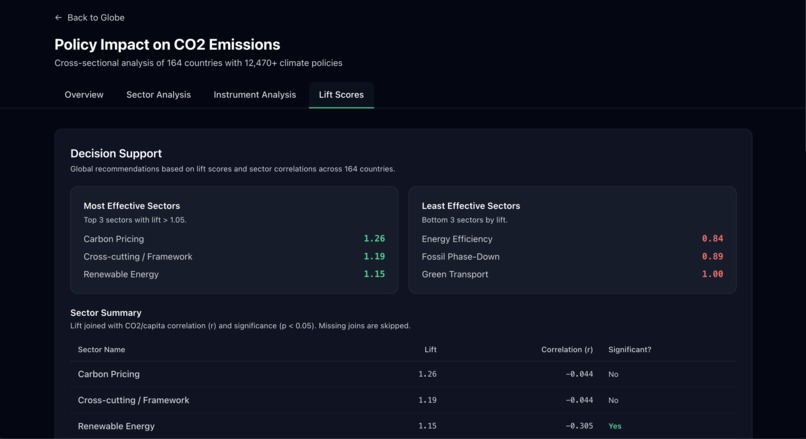Viewport: 806px width, 439px height.
Task: Click the red 1.00 lift value
Action: (x=712, y=274)
